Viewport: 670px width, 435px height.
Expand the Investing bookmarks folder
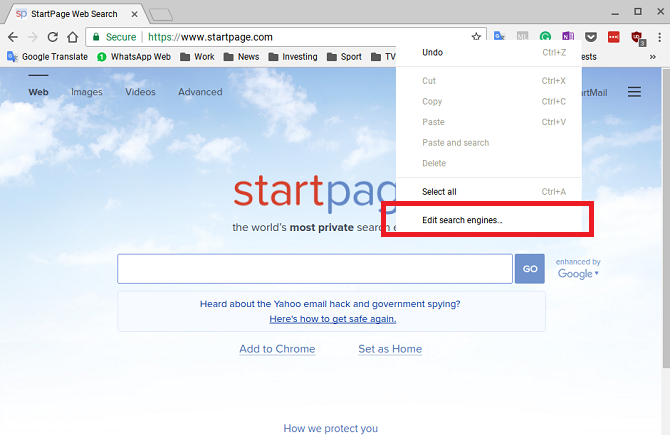point(293,57)
